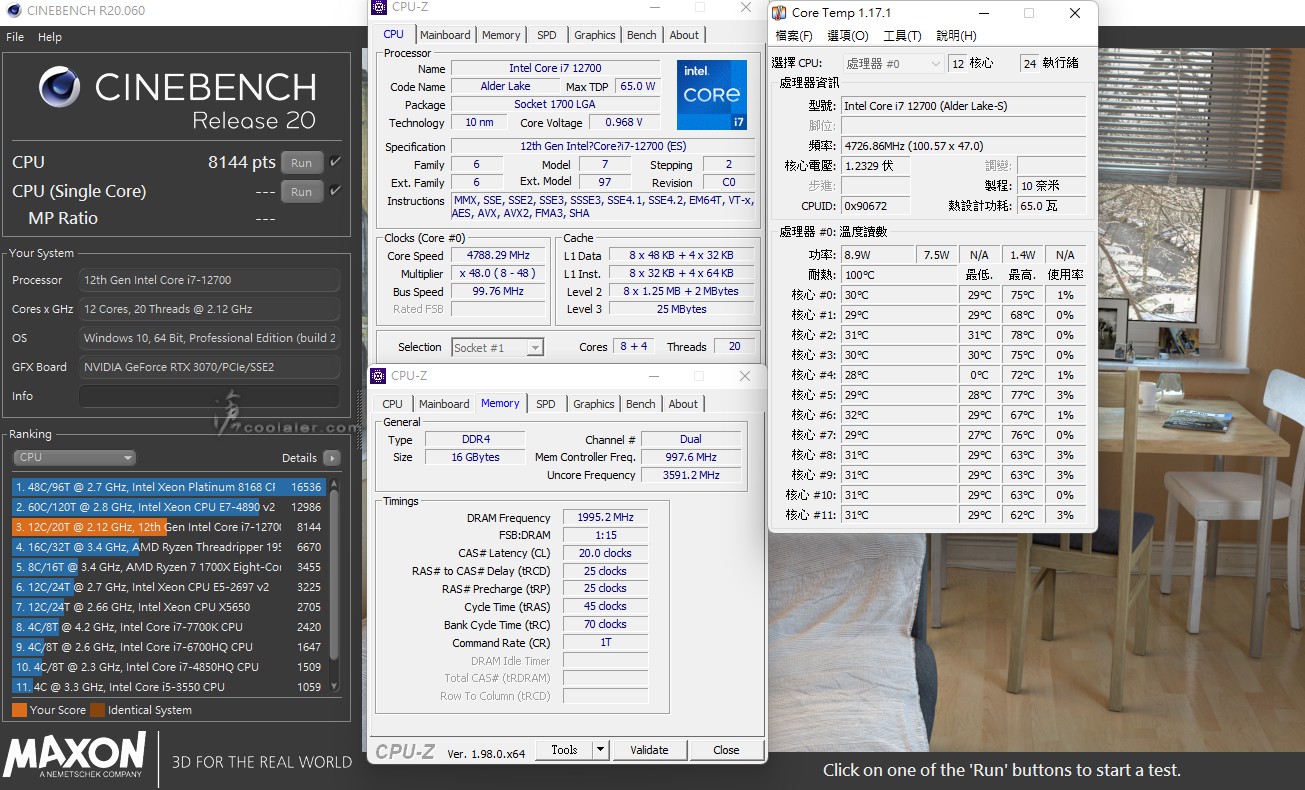Open Mainboard tab in lower CPU-Z window
This screenshot has width=1305, height=790.
444,404
